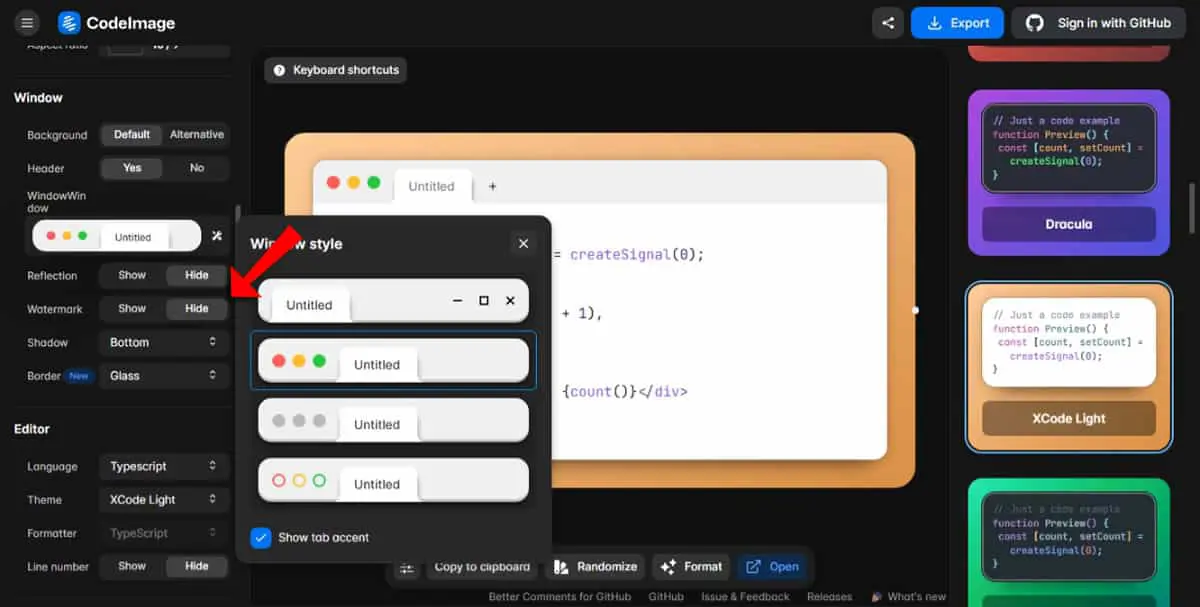Click Copy to clipboard
Screen dimensions: 1200x607
(482, 567)
